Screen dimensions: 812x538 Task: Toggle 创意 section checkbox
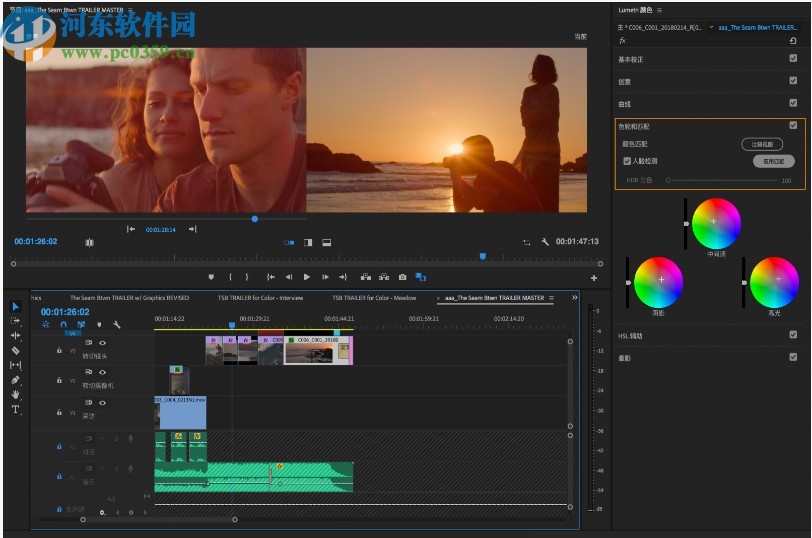pyautogui.click(x=793, y=80)
